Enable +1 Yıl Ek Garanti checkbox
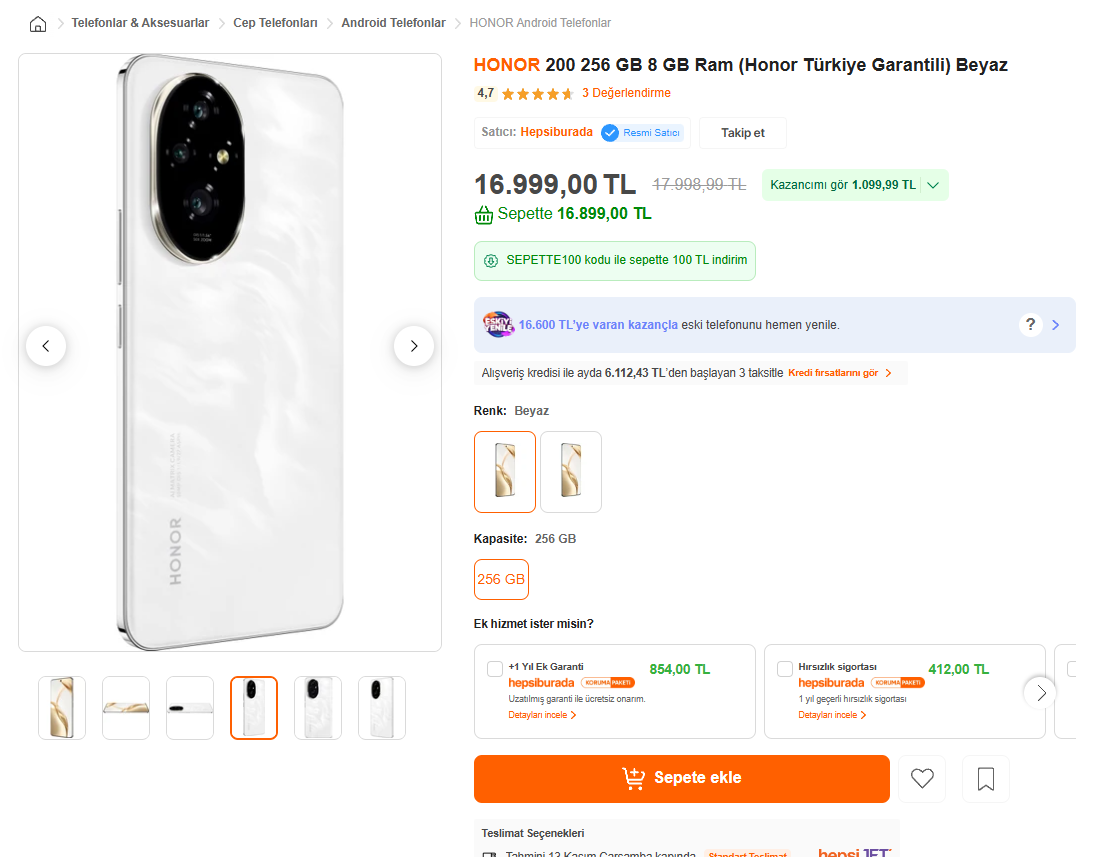Image resolution: width=1097 pixels, height=857 pixels. 495,669
